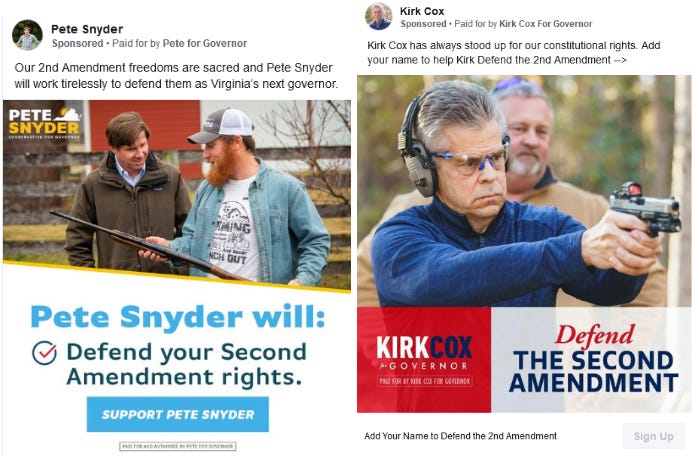Click the Pete Snyder page name
Viewport: 694px width, 459px height.
coord(87,29)
